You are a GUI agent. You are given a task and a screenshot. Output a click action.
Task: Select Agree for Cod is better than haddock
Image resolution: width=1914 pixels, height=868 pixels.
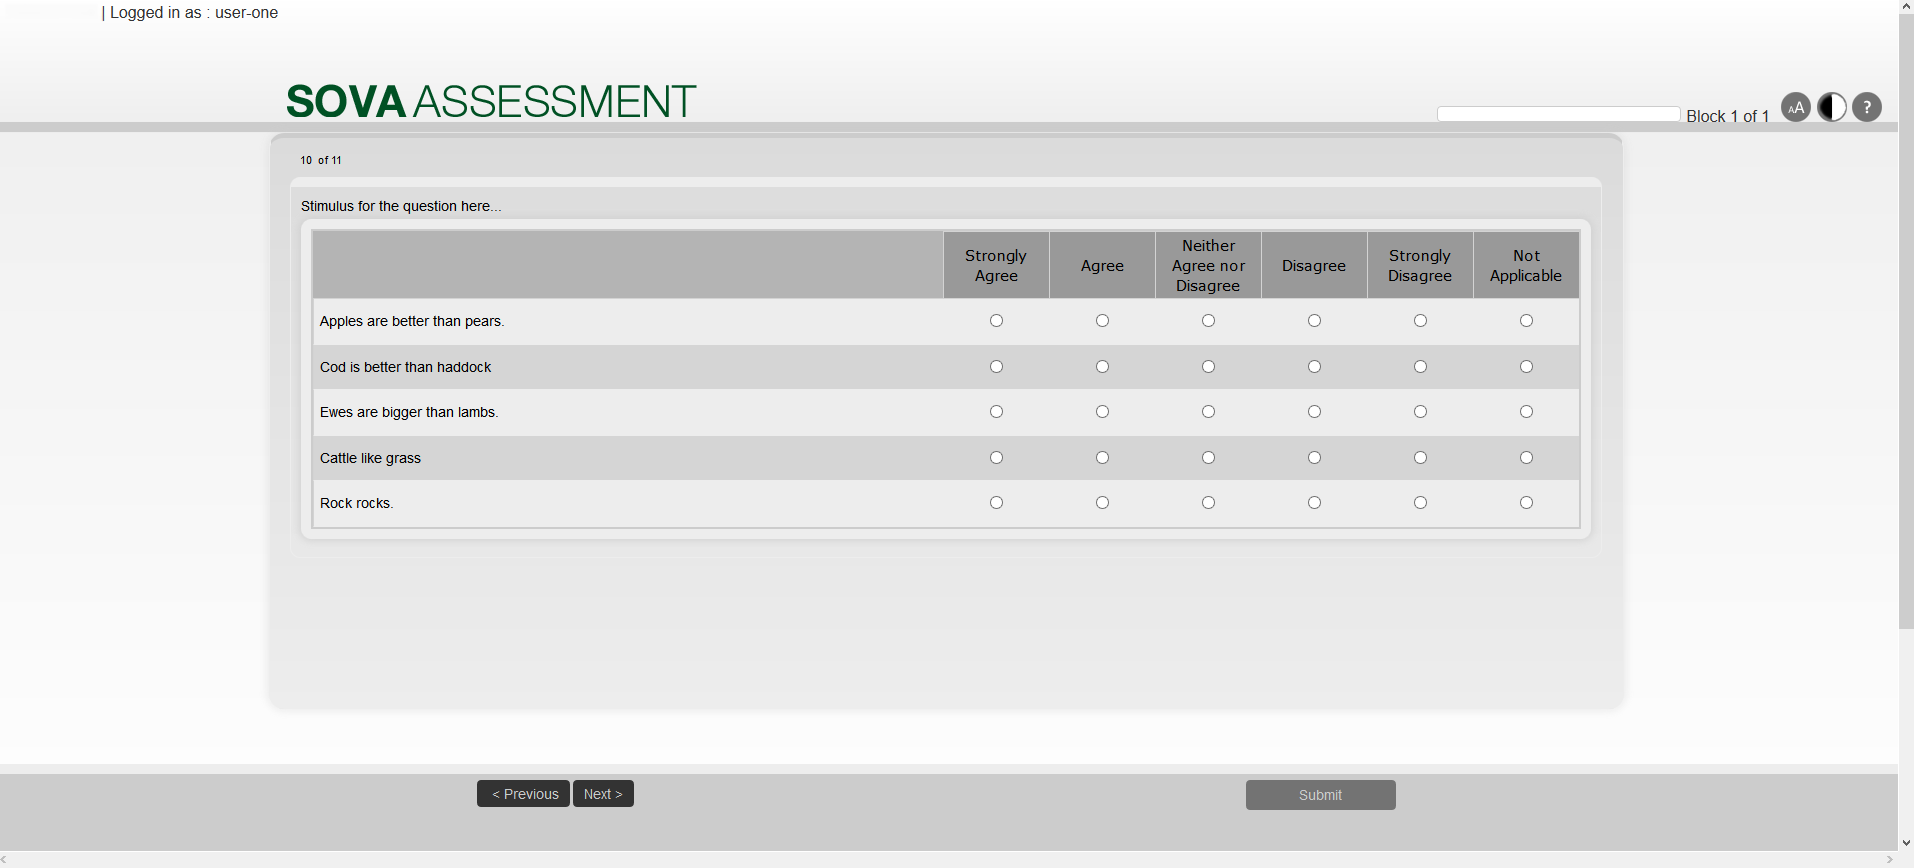1102,367
